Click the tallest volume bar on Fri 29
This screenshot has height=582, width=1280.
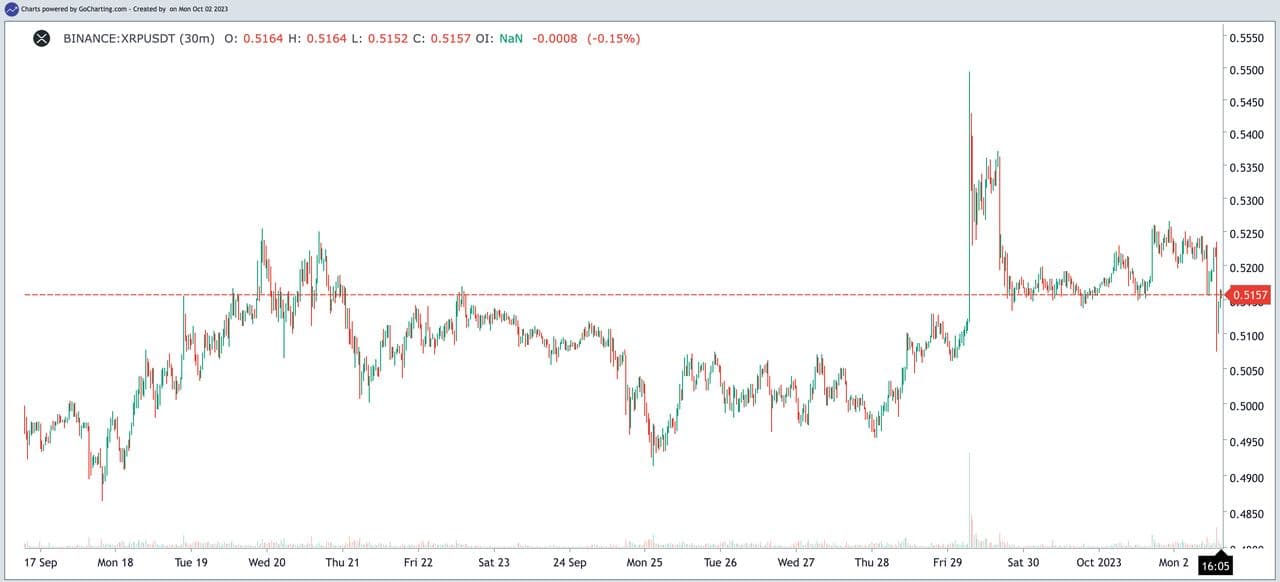click(x=969, y=500)
